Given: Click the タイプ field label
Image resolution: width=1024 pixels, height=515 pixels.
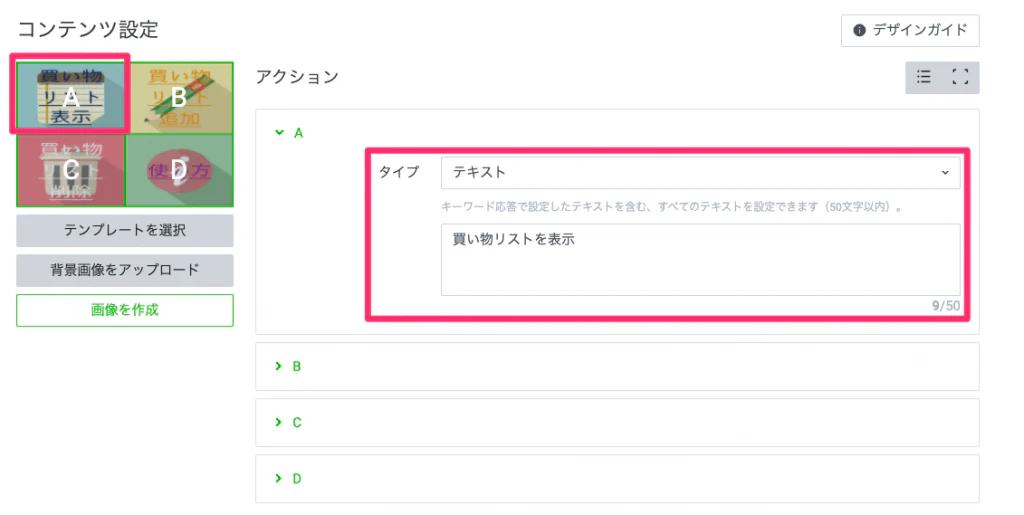Looking at the screenshot, I should tap(399, 173).
